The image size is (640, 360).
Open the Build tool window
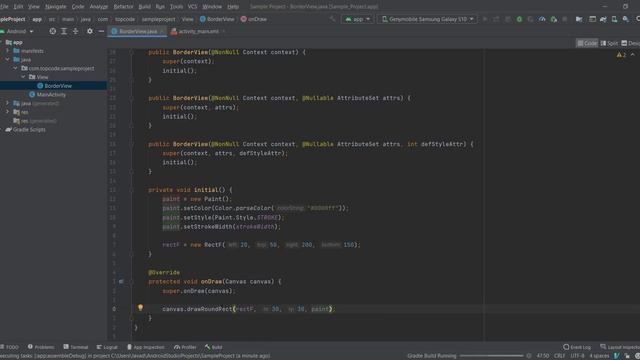click(x=213, y=347)
